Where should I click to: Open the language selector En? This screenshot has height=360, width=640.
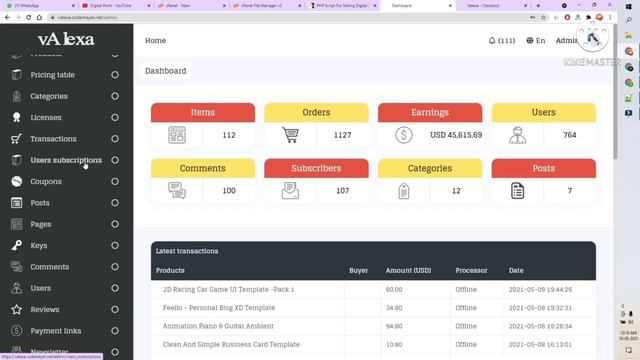[536, 40]
